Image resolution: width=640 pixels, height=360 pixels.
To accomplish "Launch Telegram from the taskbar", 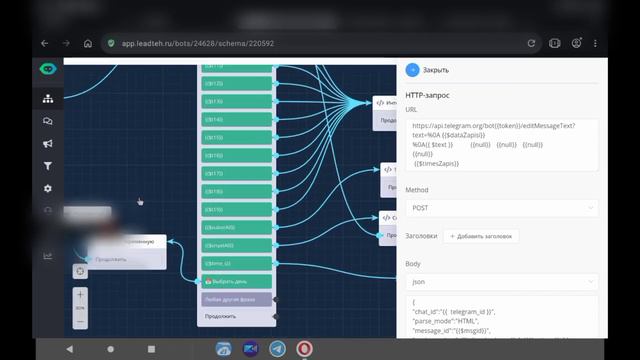I will [x=278, y=349].
